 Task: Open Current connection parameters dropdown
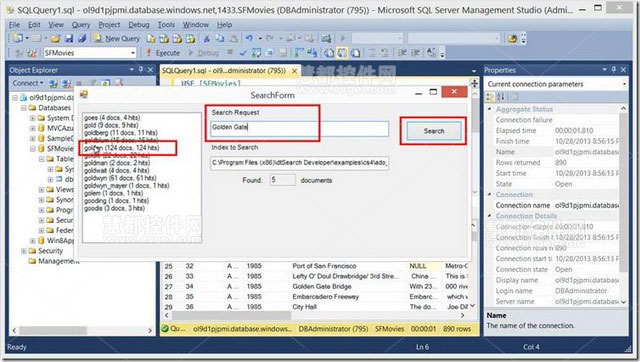click(x=624, y=84)
